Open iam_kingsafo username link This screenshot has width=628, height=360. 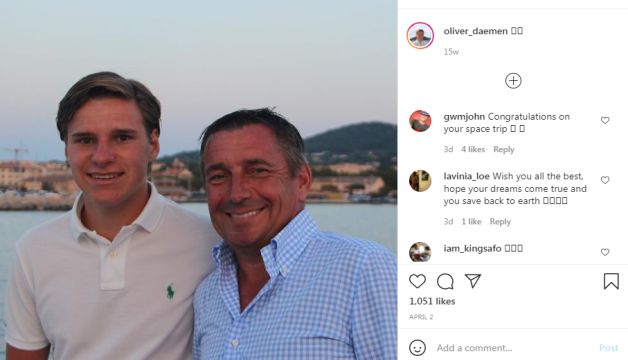coord(472,248)
